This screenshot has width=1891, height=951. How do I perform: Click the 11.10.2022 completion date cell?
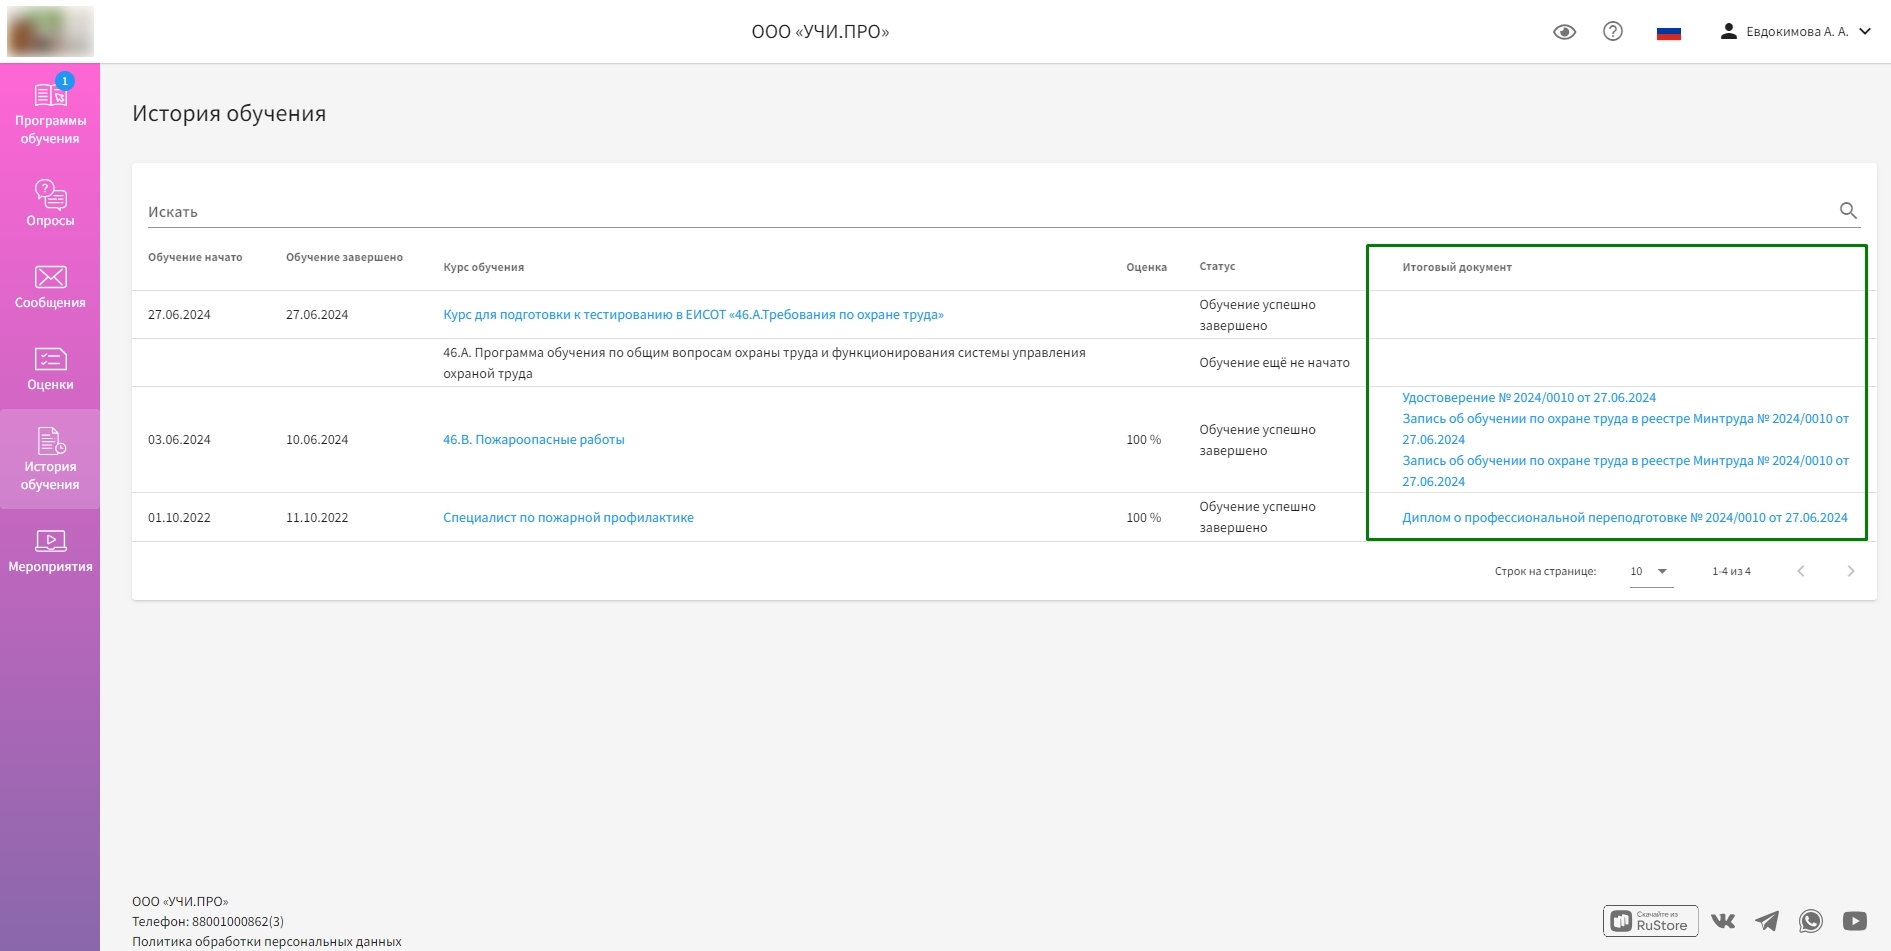coord(317,517)
